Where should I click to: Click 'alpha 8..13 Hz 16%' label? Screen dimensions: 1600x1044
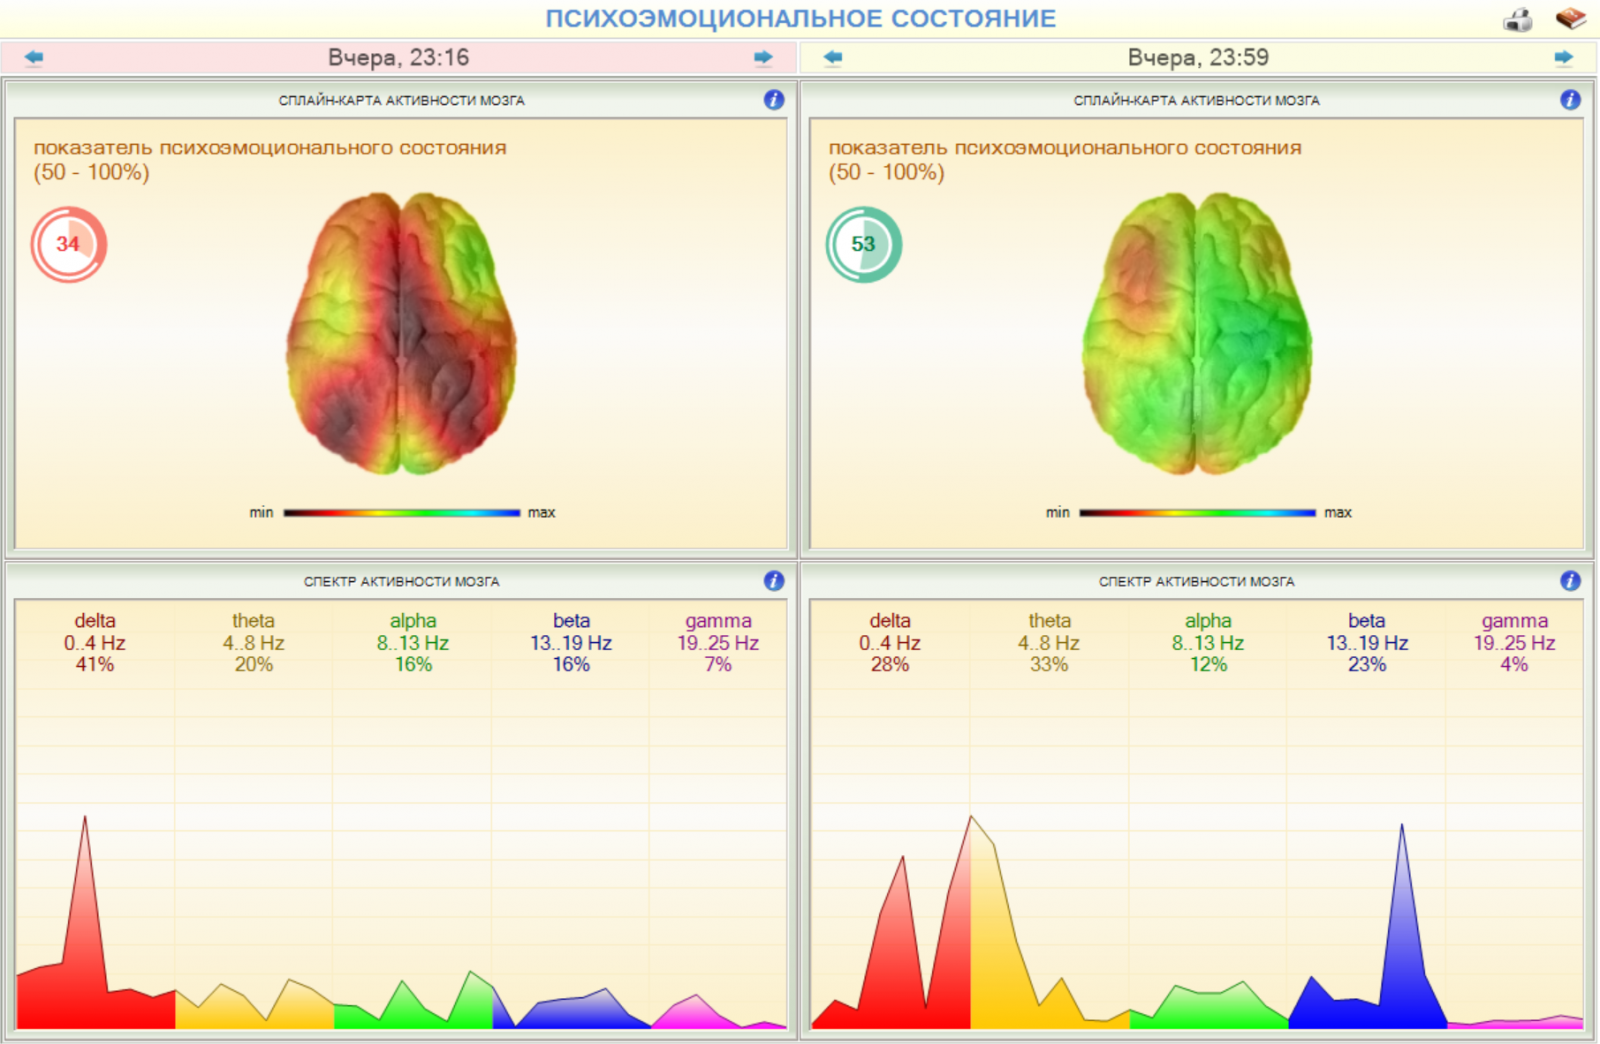pyautogui.click(x=413, y=643)
